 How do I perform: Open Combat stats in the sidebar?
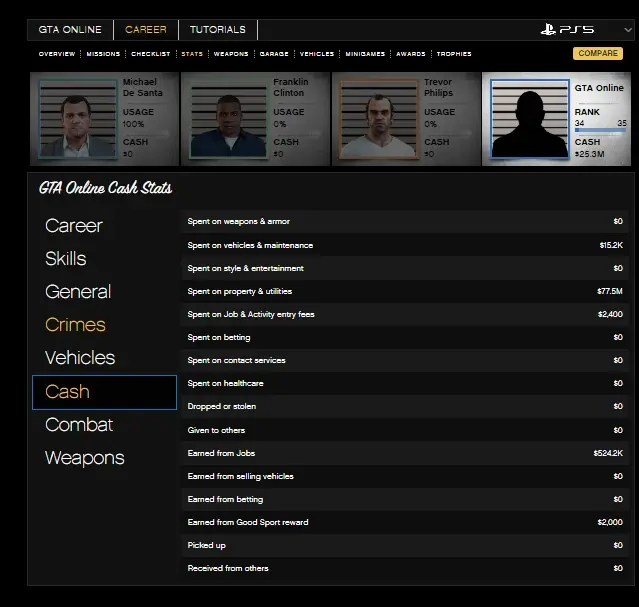(79, 425)
